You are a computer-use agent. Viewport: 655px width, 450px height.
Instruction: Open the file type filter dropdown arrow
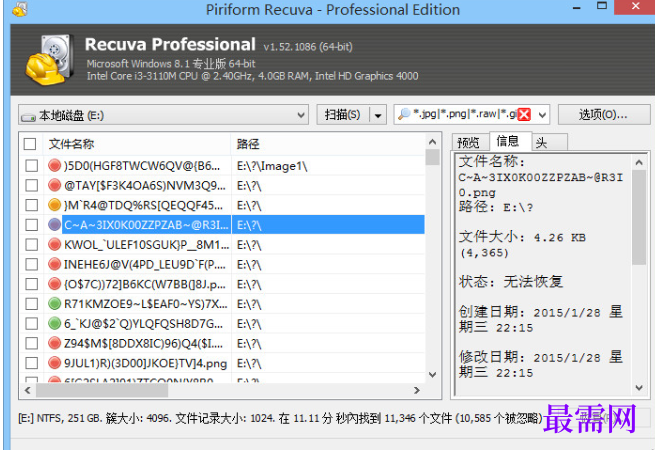[x=542, y=114]
